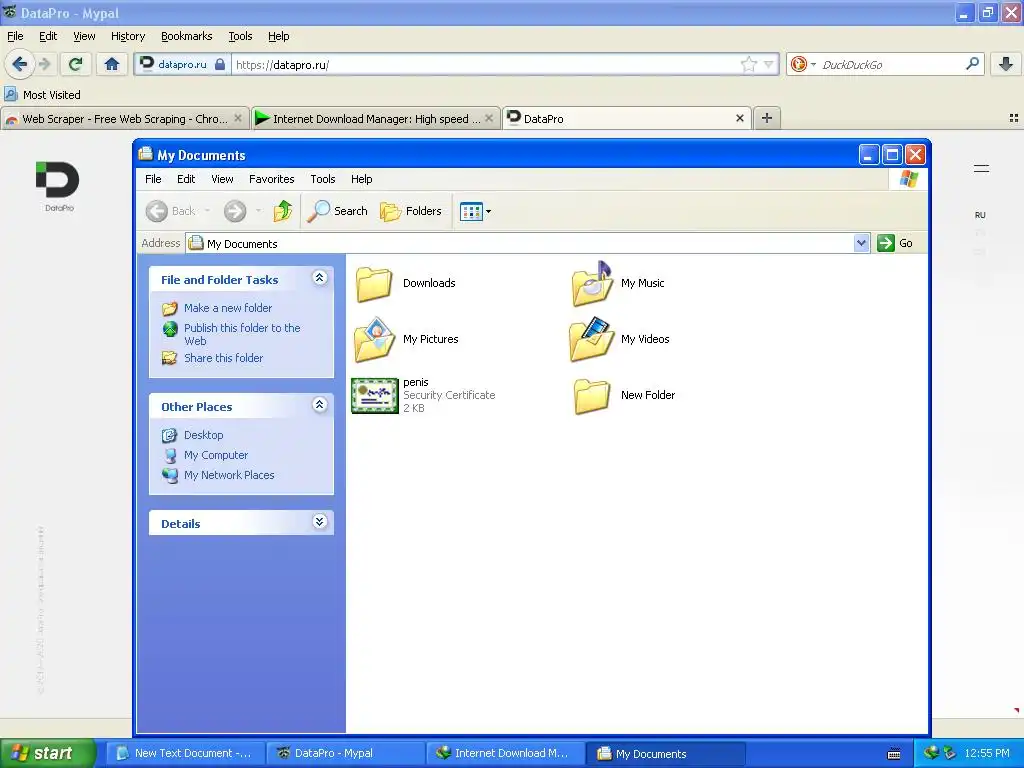
Task: Open the browser Bookmarks menu
Action: click(187, 36)
